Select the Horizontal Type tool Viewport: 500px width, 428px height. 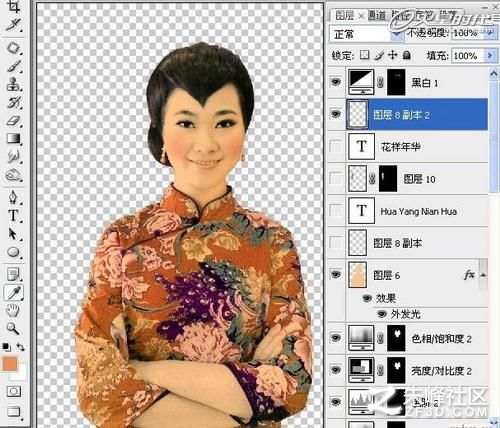click(13, 216)
